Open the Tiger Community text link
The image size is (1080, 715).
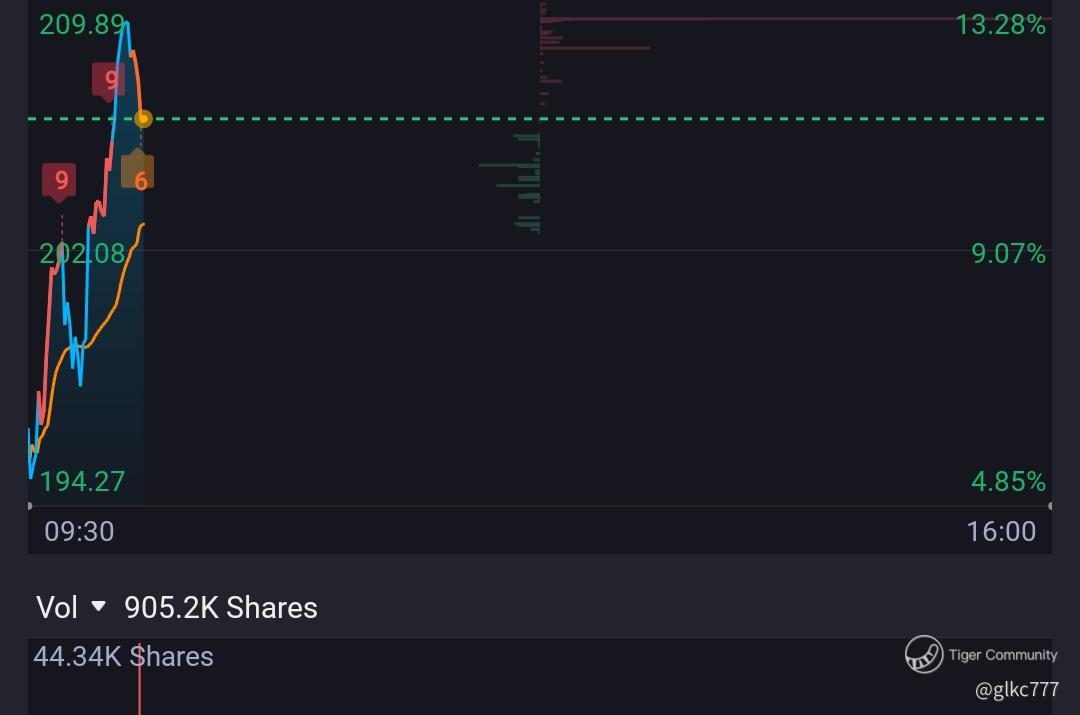tap(1002, 655)
